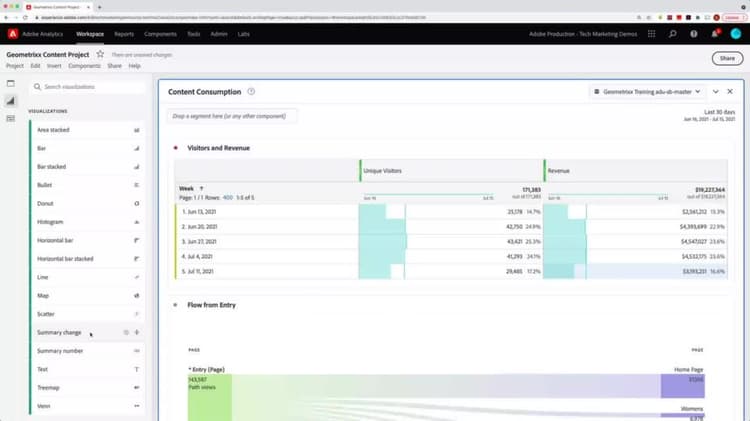This screenshot has height=421, width=750.
Task: Click the Home Page flow node
Action: 683,386
